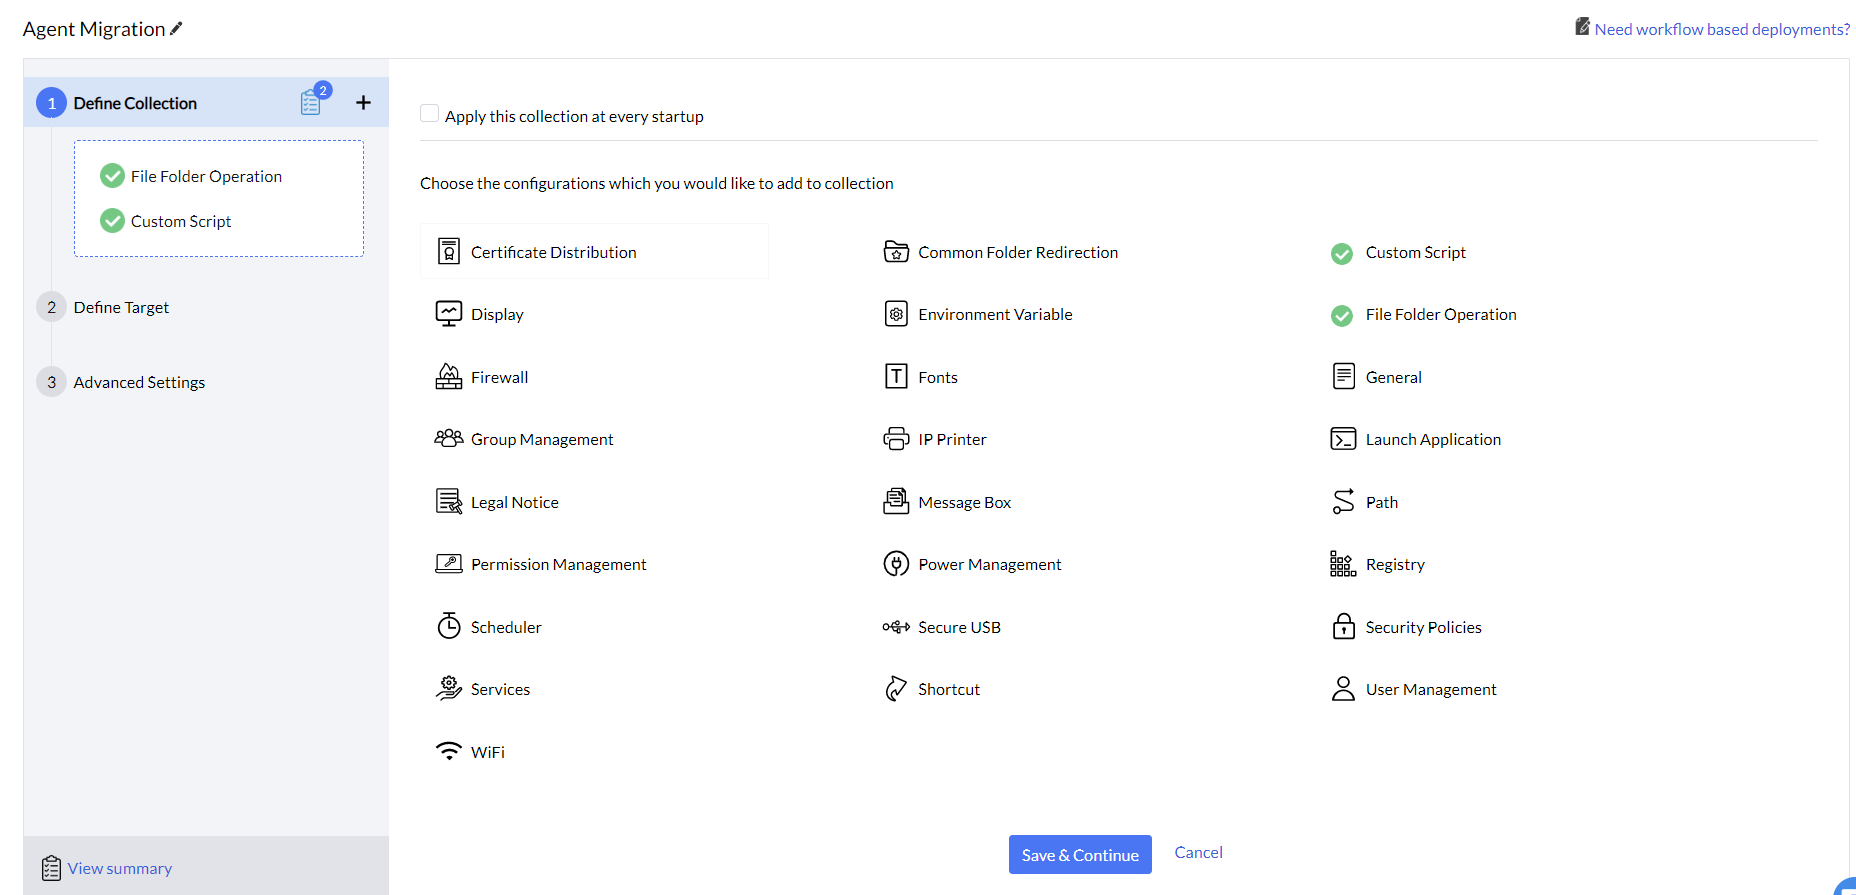Enable apply this collection at every startup
Viewport: 1856px width, 895px height.
click(x=430, y=114)
